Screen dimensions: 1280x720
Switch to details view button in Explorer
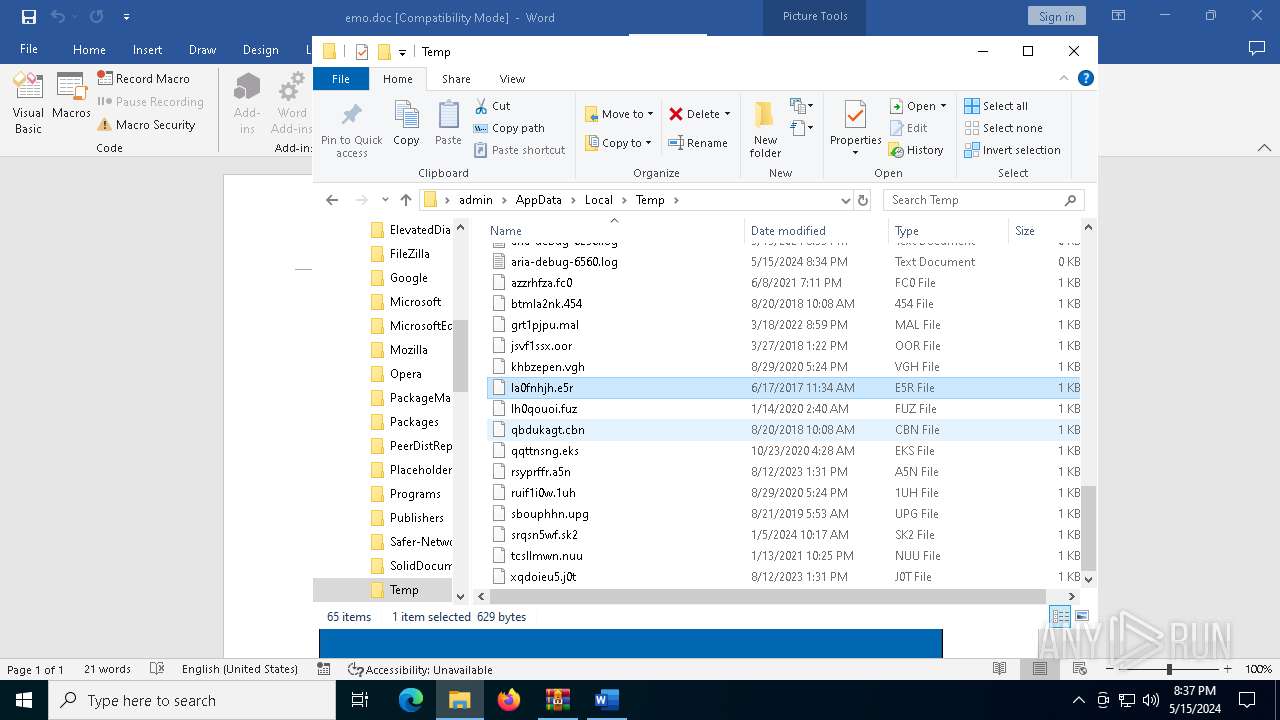tap(1060, 617)
